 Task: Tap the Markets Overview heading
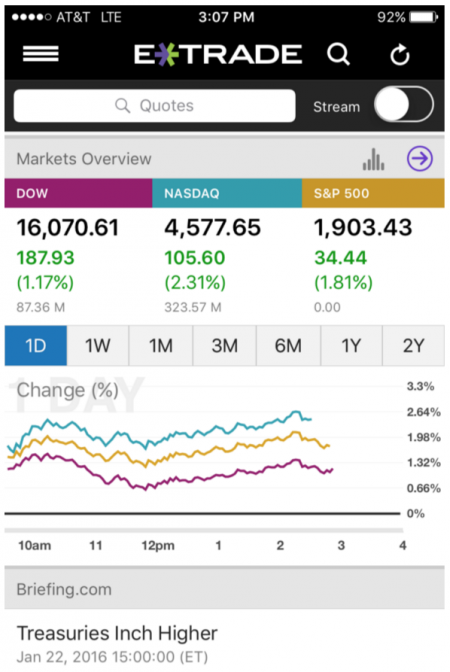point(84,159)
